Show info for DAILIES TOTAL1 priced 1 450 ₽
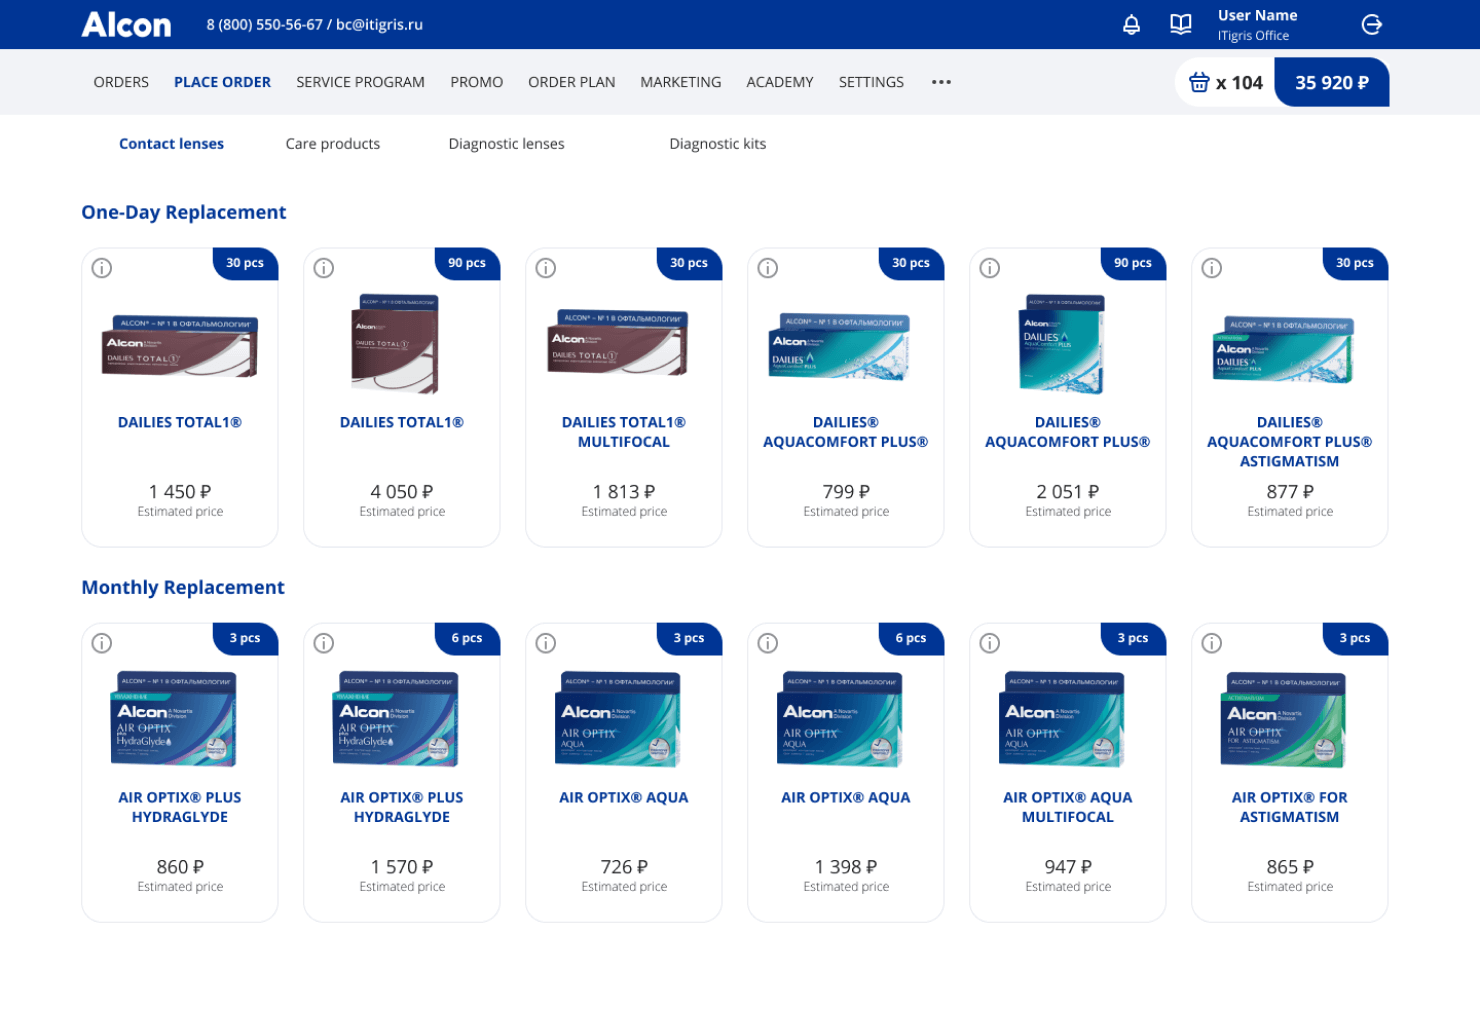Screen dimensions: 1480x1024 (102, 268)
